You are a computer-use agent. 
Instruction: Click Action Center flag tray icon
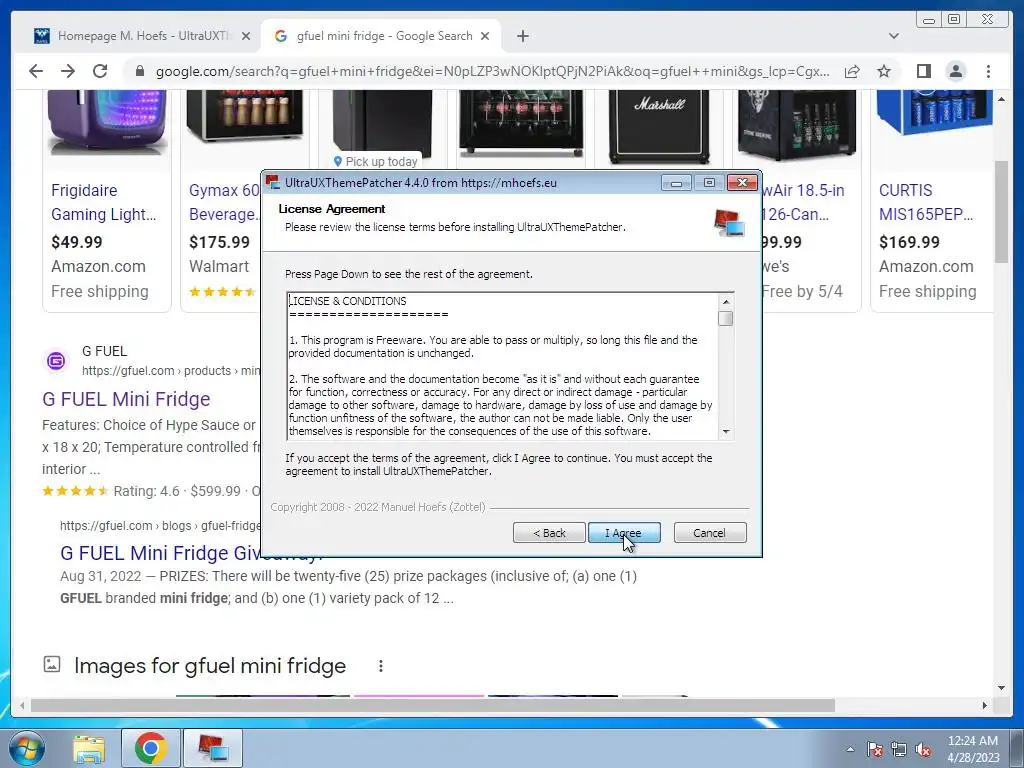[x=875, y=749]
